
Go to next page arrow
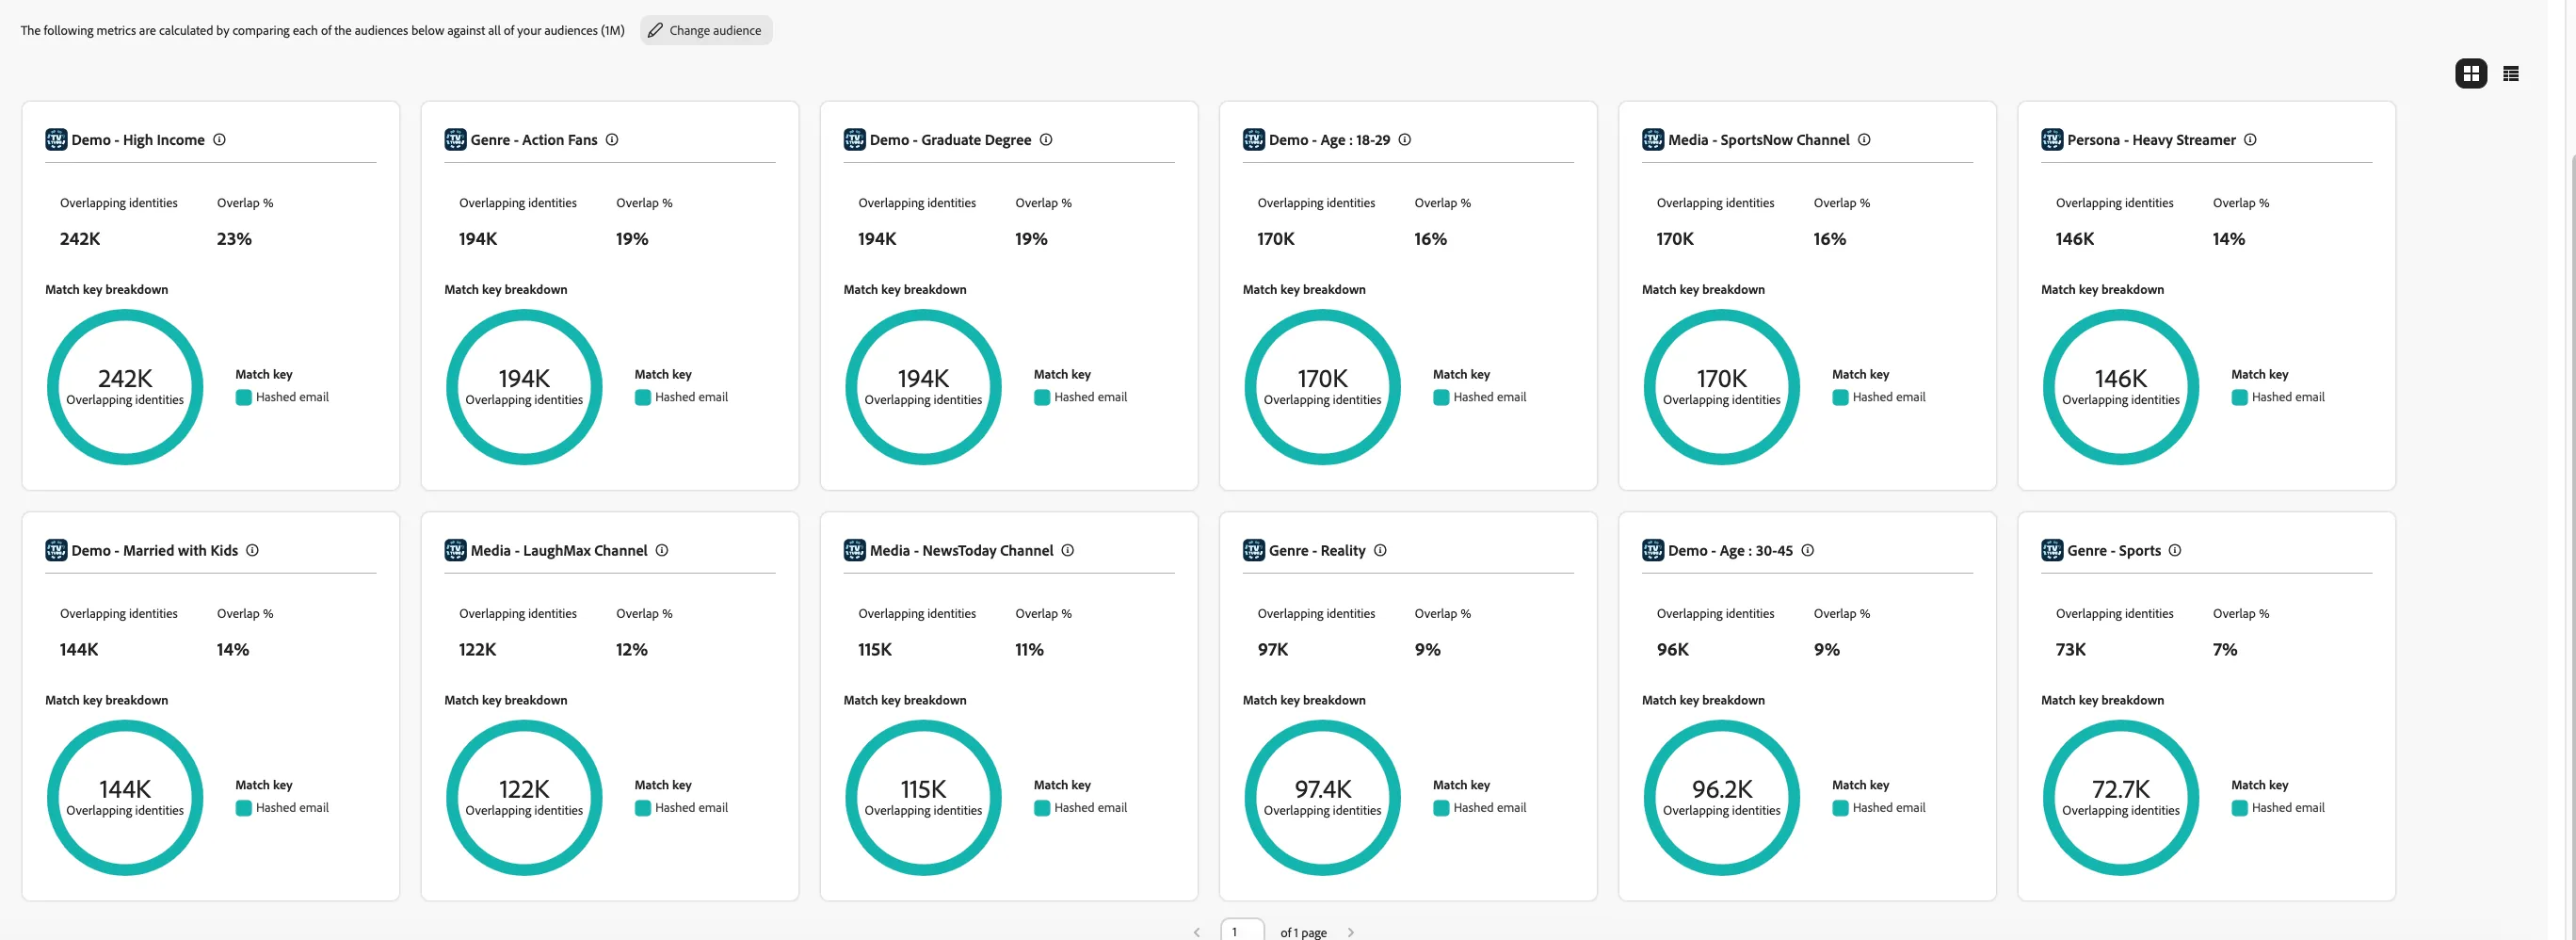click(x=1351, y=932)
